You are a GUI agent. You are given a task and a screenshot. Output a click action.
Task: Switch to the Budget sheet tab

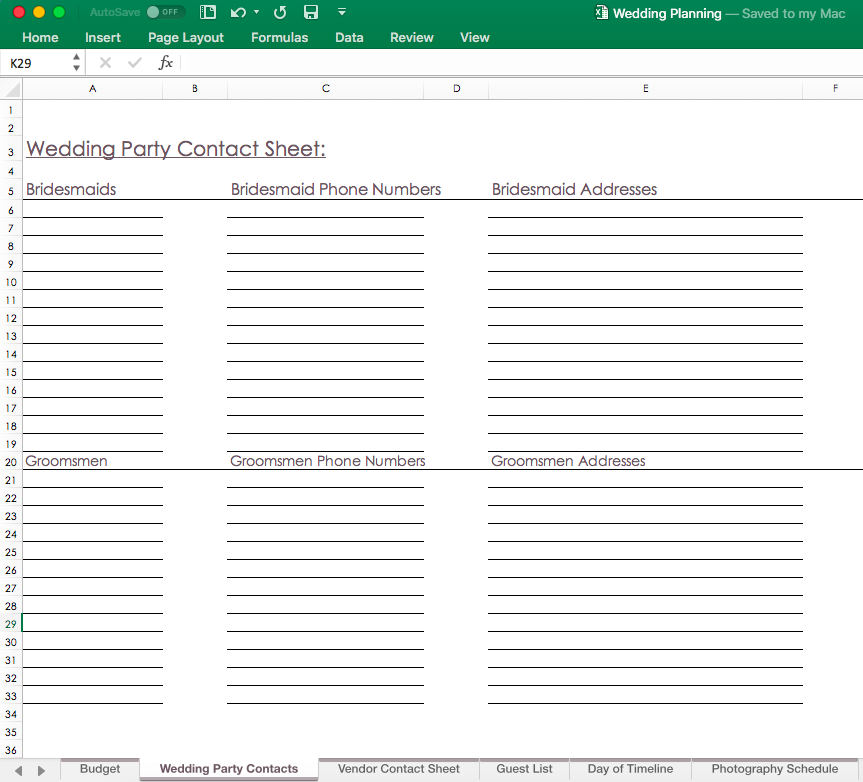[100, 769]
